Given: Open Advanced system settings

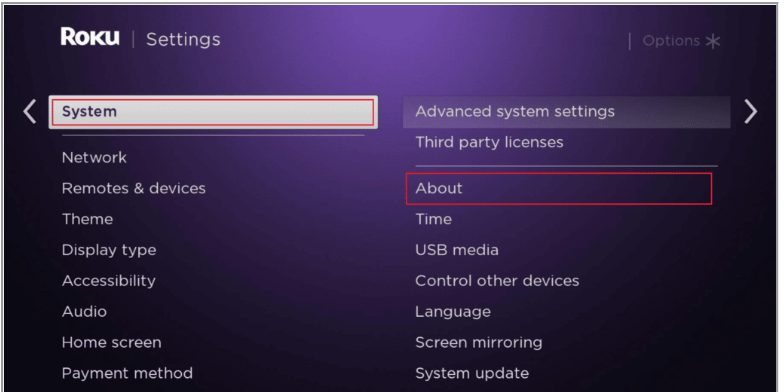Looking at the screenshot, I should [x=566, y=112].
